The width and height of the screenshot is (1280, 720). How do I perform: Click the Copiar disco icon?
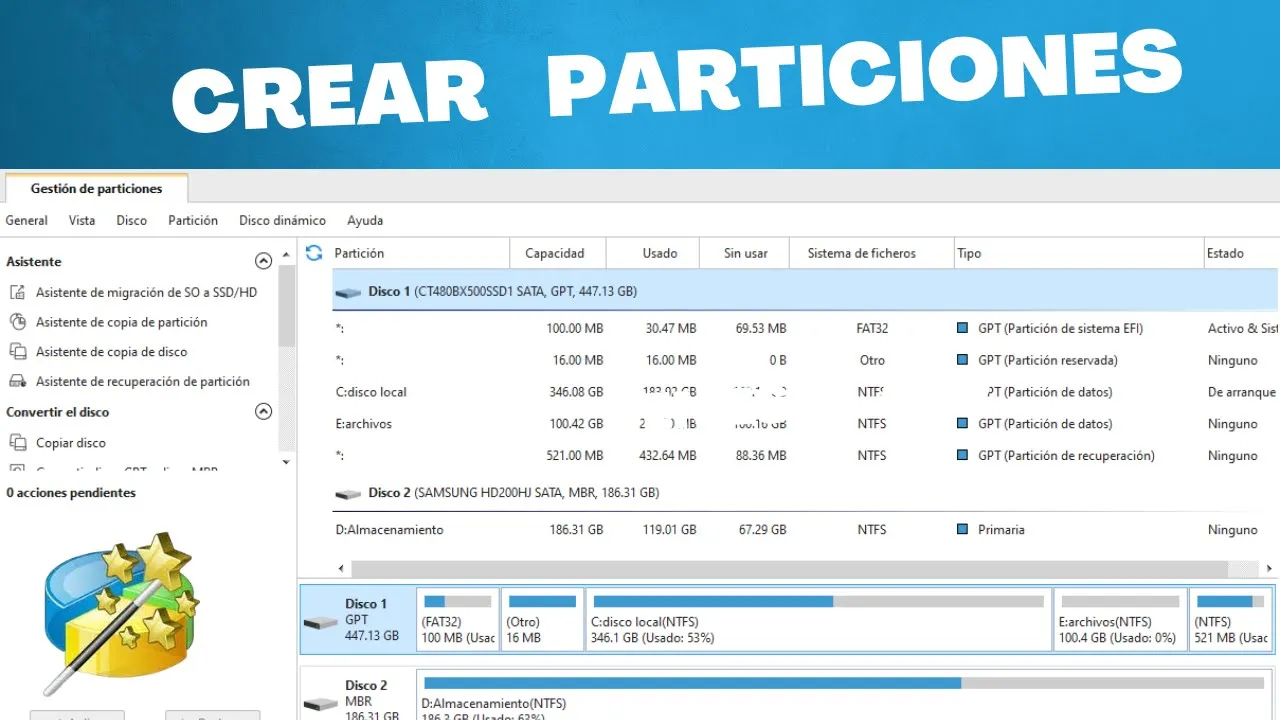point(17,442)
